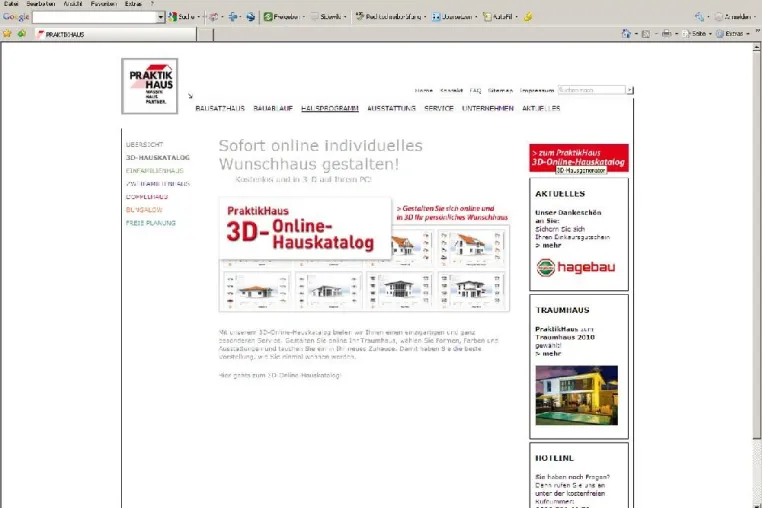
Task: Click the yellow highlighter icon in Google toolbar
Action: [528, 17]
